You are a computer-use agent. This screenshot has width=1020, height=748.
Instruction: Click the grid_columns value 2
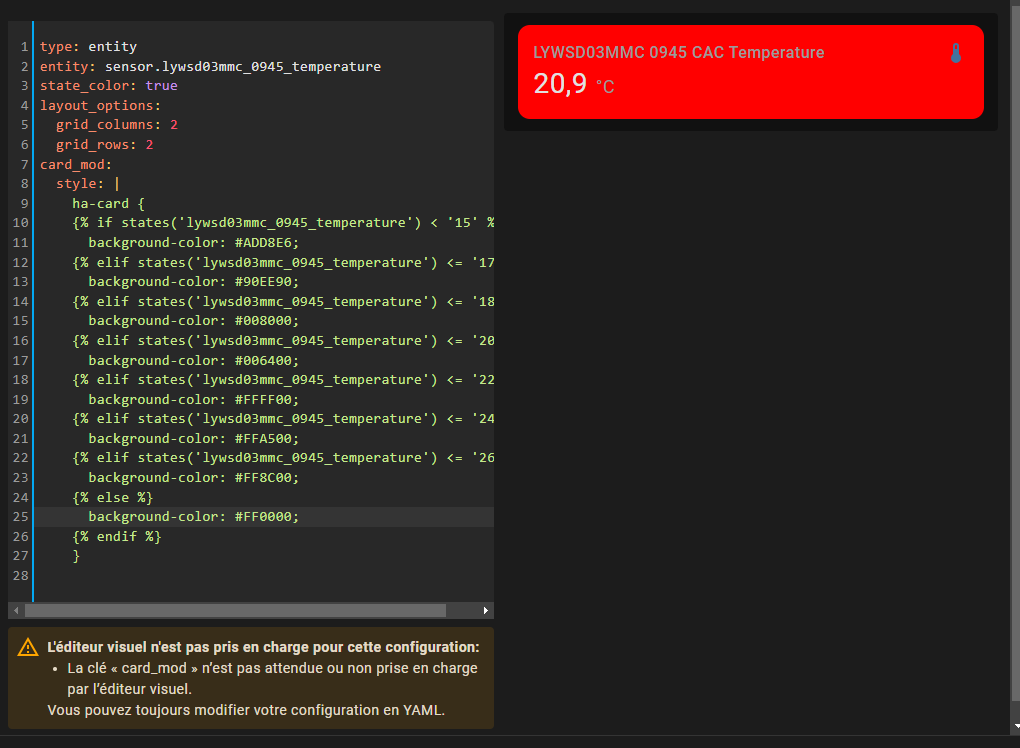(x=173, y=126)
